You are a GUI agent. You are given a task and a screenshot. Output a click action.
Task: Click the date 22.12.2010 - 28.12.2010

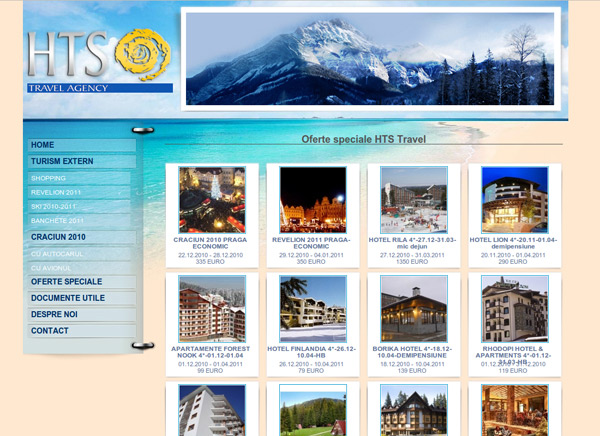point(210,255)
